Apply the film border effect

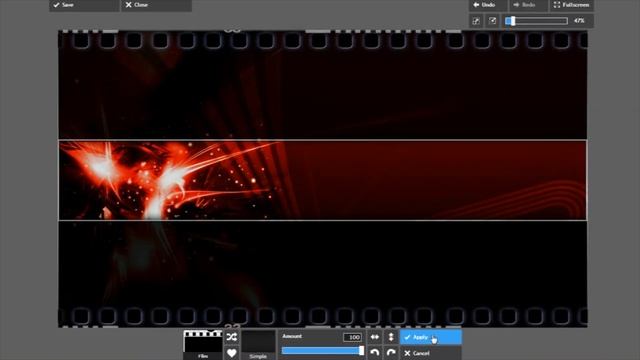point(431,337)
